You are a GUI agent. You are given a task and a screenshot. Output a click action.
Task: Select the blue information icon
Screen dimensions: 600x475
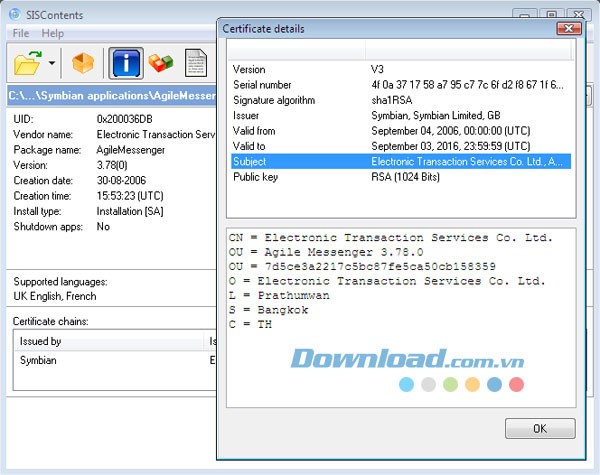click(126, 65)
